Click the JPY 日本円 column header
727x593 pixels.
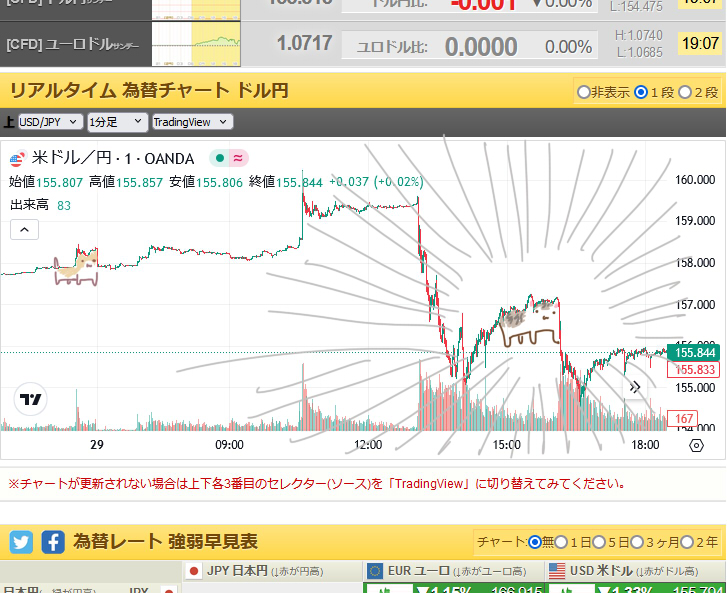(272, 571)
